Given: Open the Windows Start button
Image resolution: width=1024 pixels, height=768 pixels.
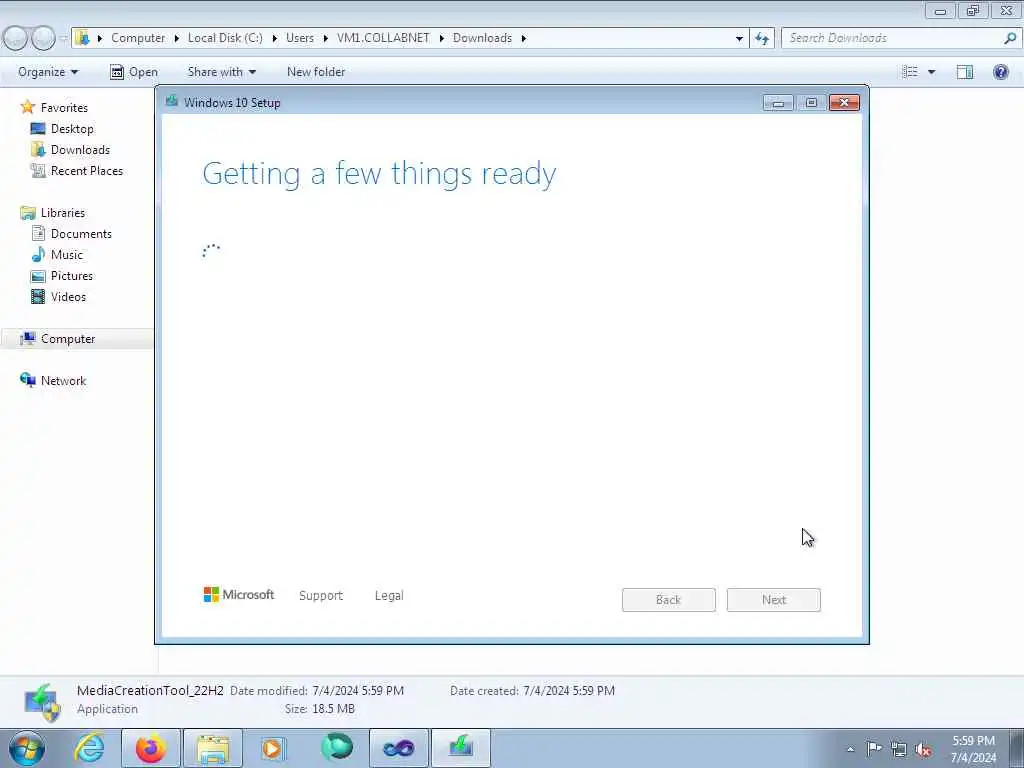Looking at the screenshot, I should tap(27, 748).
